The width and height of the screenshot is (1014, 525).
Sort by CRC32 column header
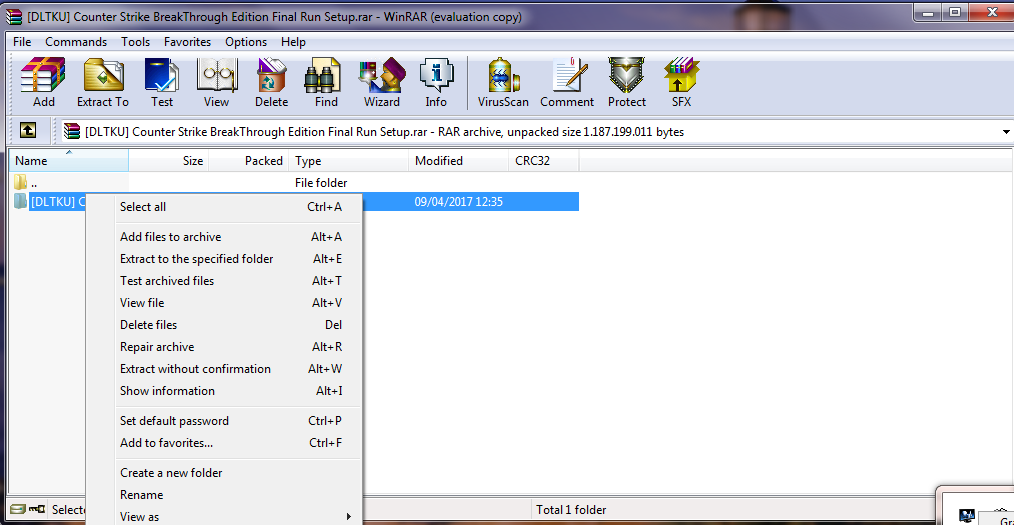click(544, 160)
